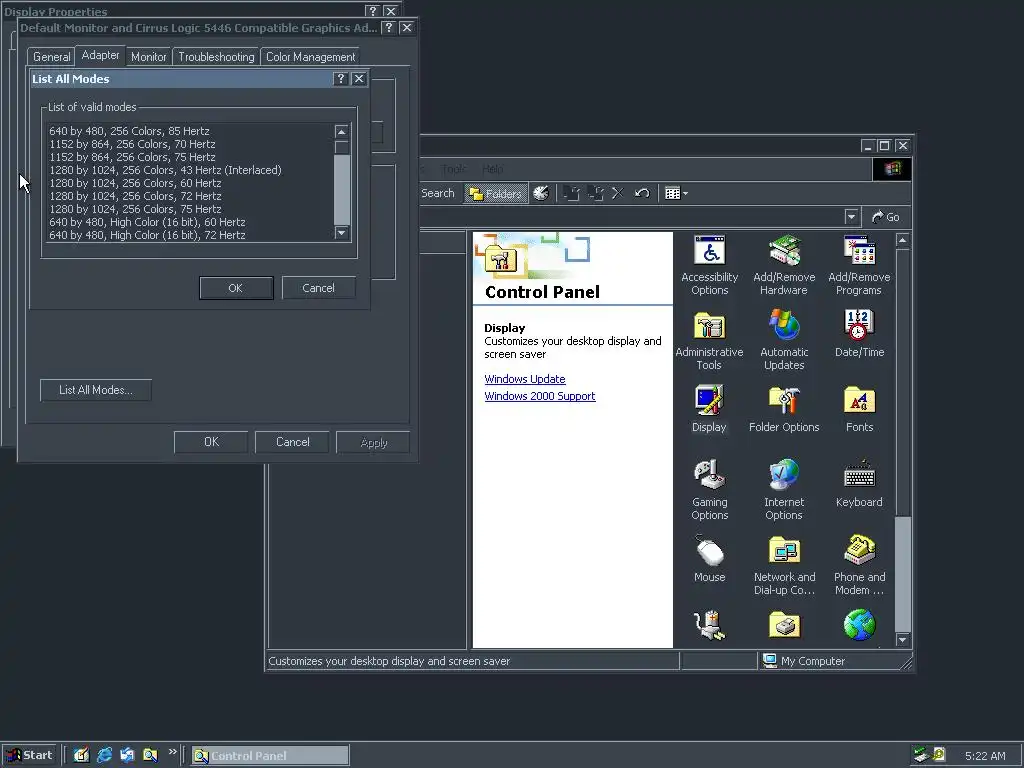Launch Internet Explorer from Quick Launch
Viewport: 1024px width, 768px height.
[104, 756]
